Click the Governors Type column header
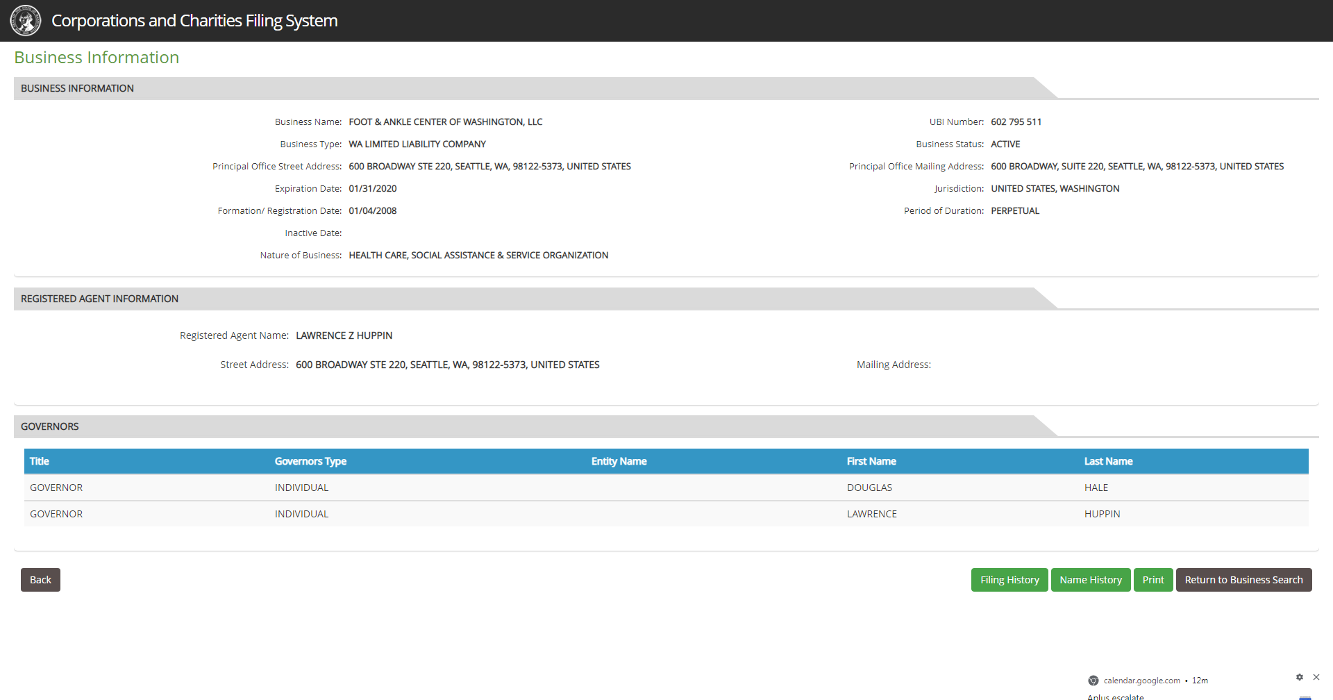This screenshot has height=700, width=1333. (310, 461)
